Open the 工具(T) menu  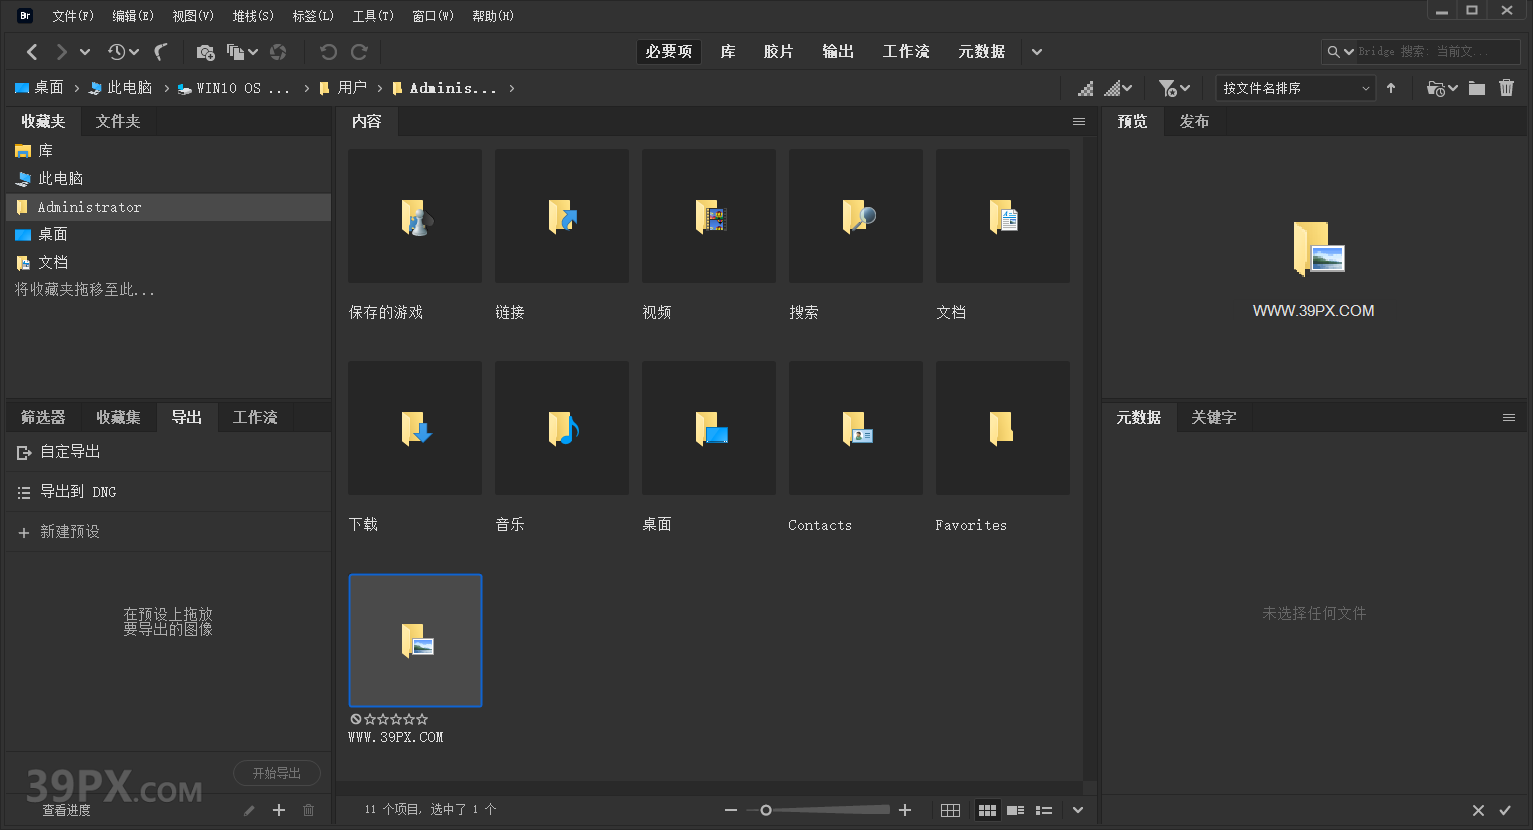373,16
